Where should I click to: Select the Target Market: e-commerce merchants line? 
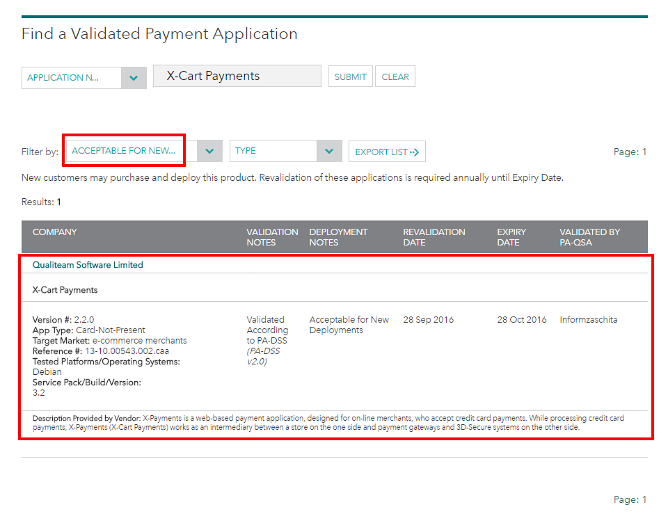tap(109, 341)
